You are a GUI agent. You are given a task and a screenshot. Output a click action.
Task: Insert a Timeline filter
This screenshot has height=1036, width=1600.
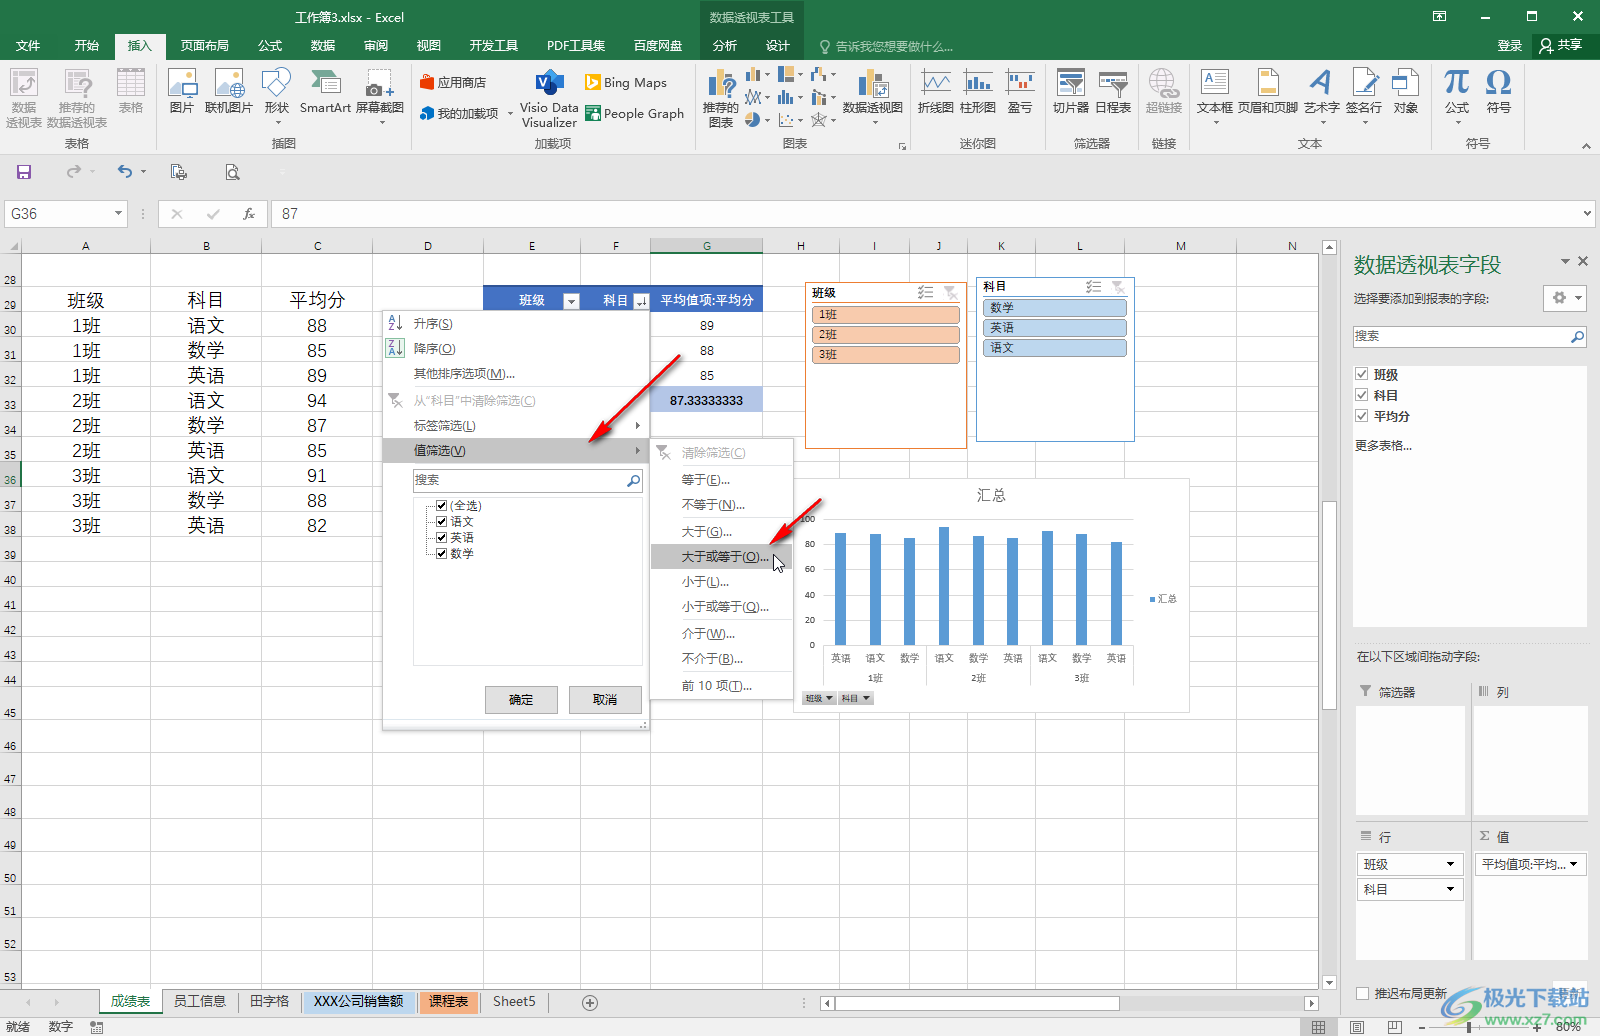point(1113,91)
